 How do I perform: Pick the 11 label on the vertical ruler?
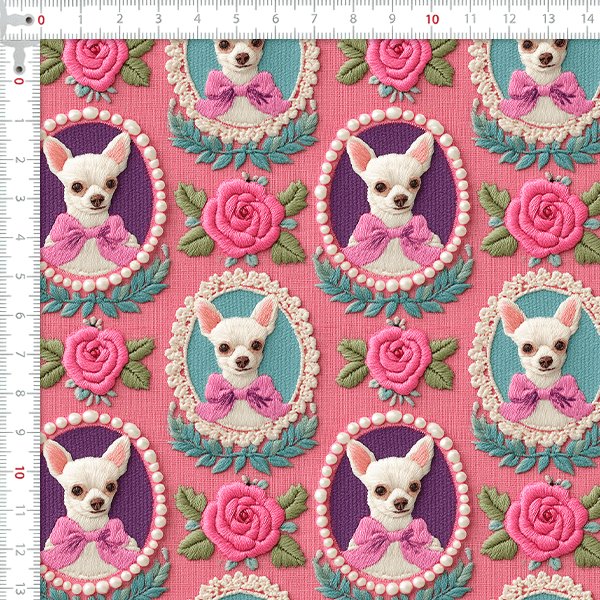tap(19, 511)
